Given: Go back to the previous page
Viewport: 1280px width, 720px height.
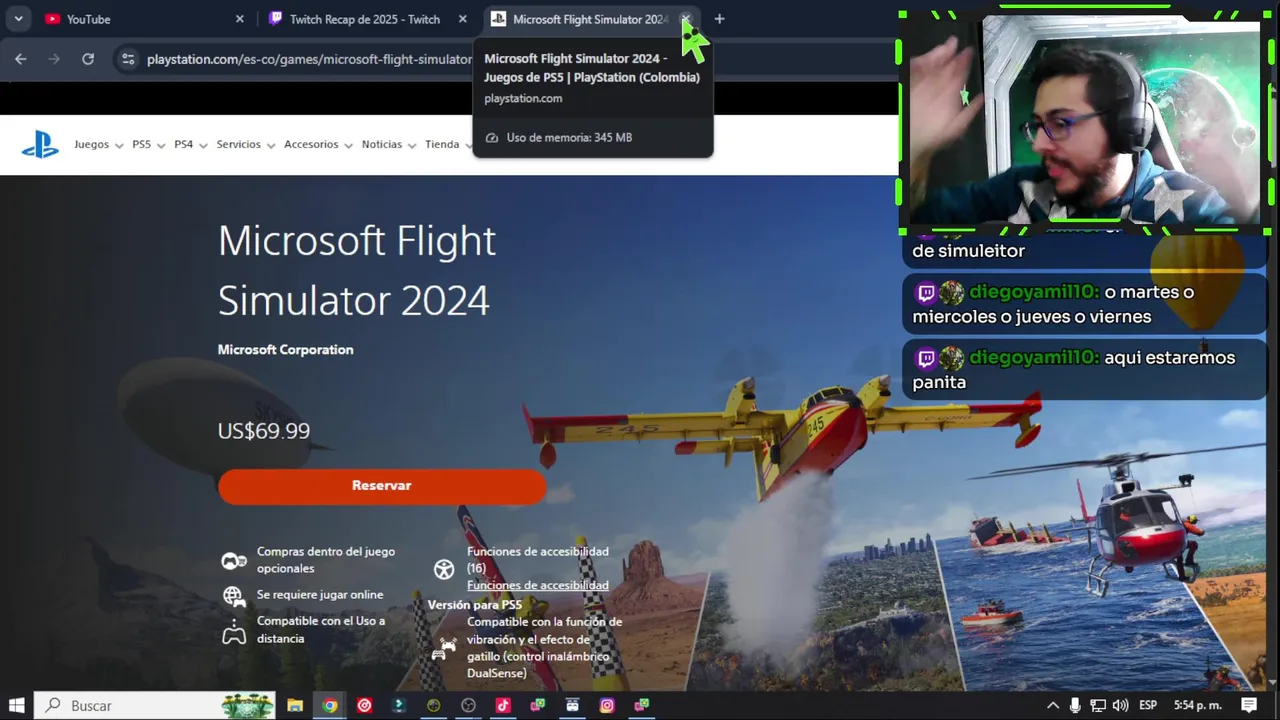Looking at the screenshot, I should click(21, 59).
